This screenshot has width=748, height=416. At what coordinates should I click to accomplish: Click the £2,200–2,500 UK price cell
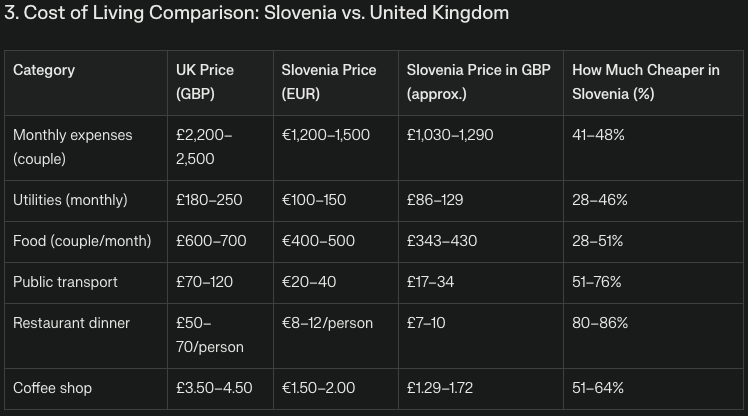tap(204, 146)
